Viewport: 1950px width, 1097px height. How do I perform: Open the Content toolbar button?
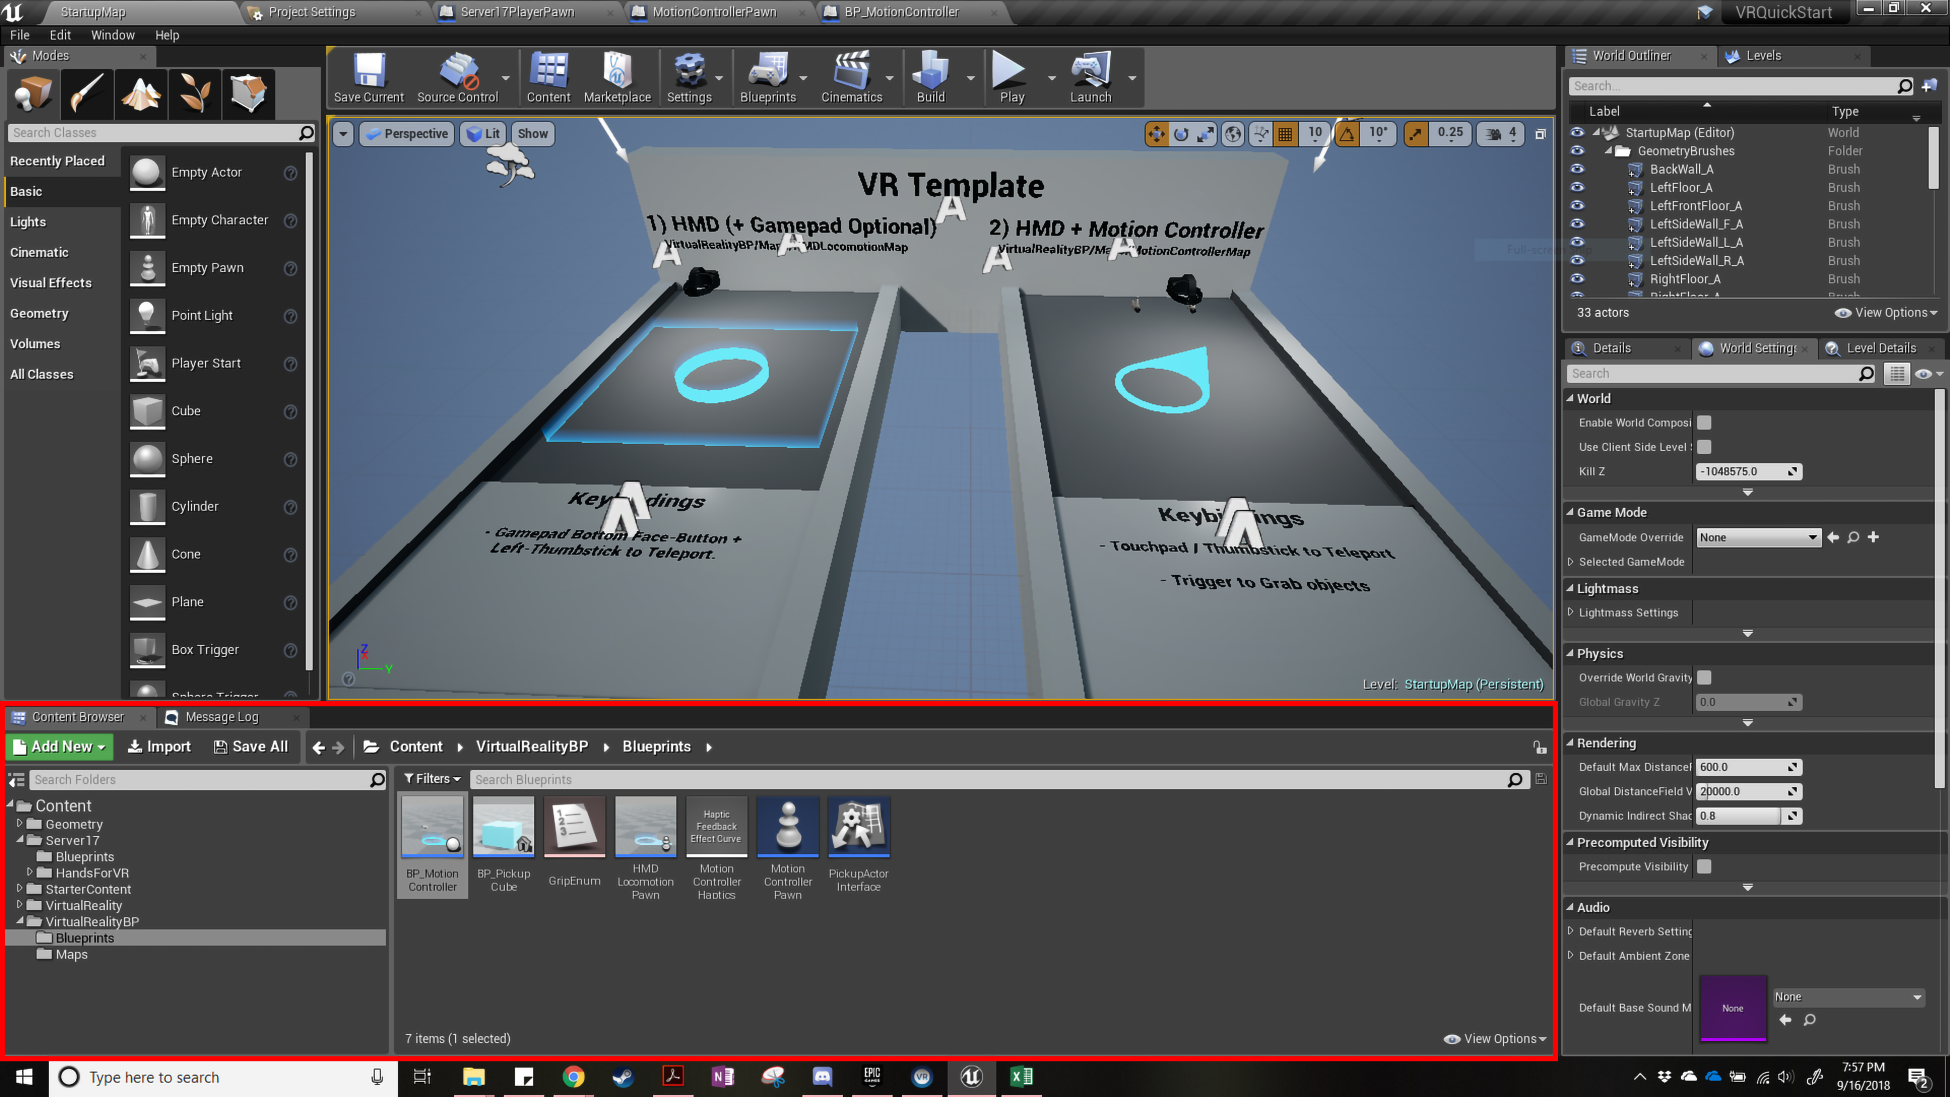(x=548, y=78)
